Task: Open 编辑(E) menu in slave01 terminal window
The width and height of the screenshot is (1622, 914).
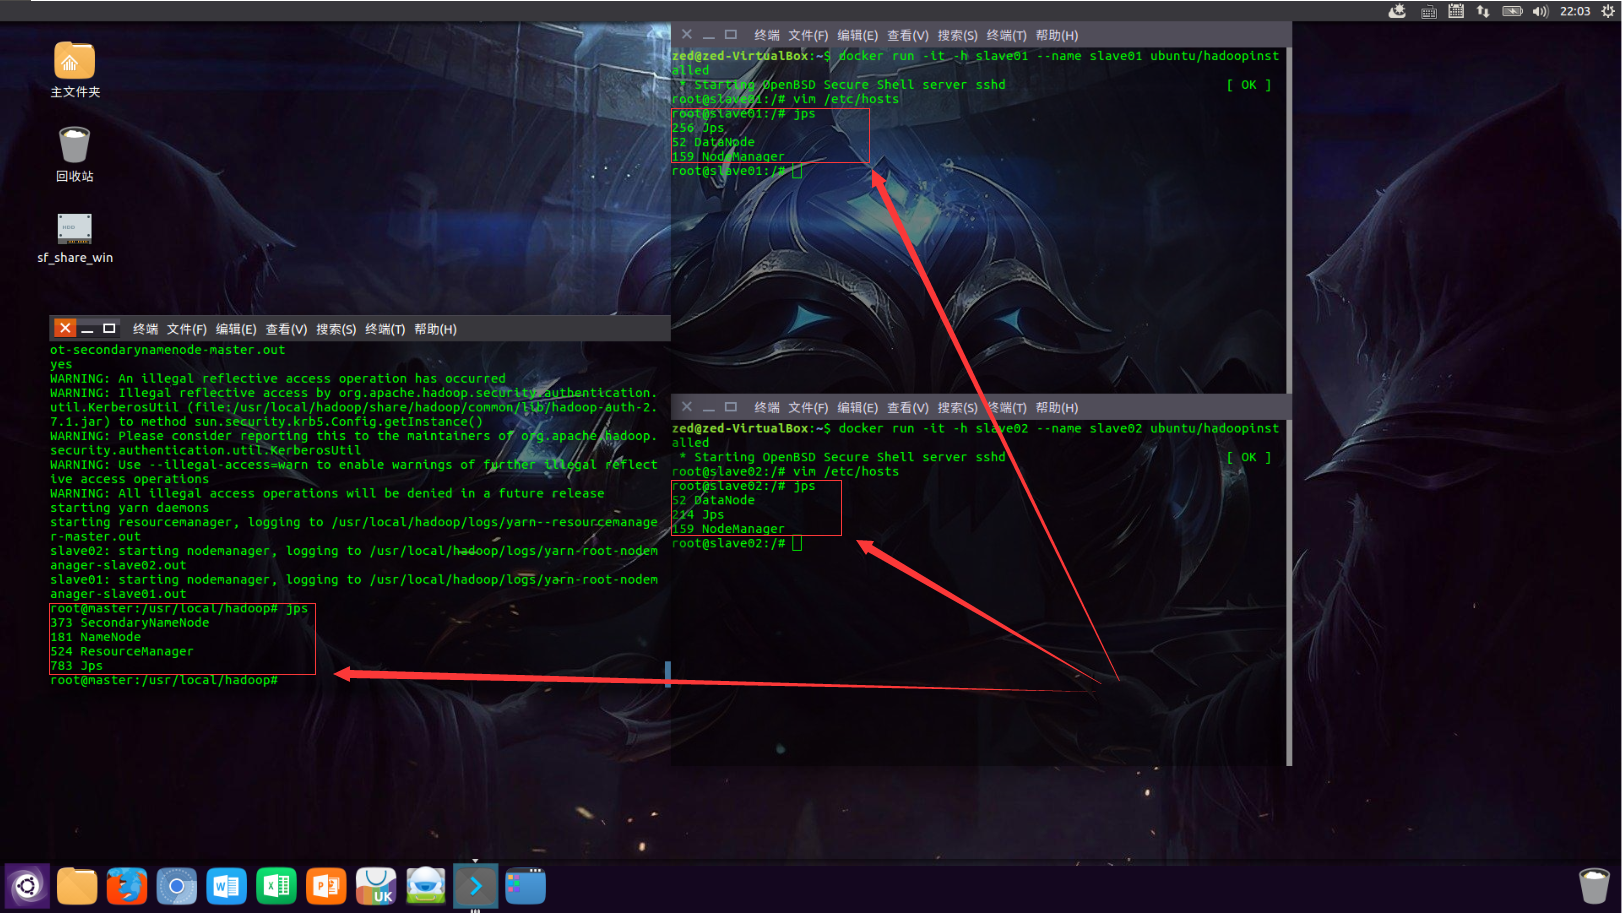Action: point(857,35)
